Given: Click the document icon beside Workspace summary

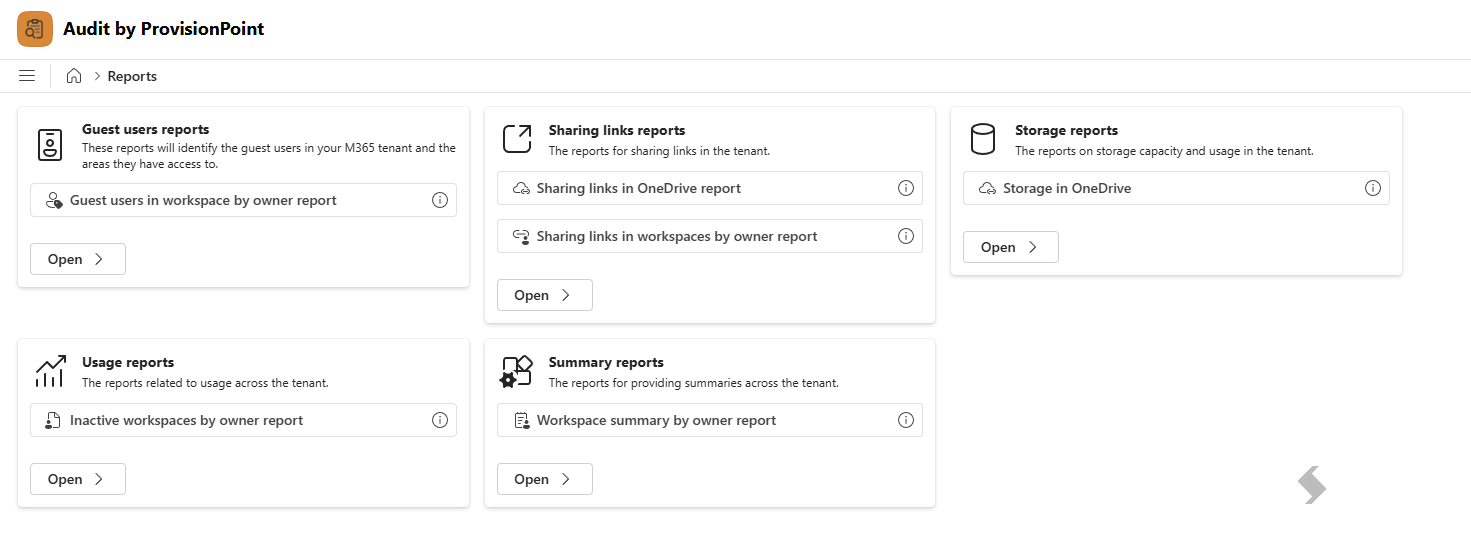Looking at the screenshot, I should (521, 420).
